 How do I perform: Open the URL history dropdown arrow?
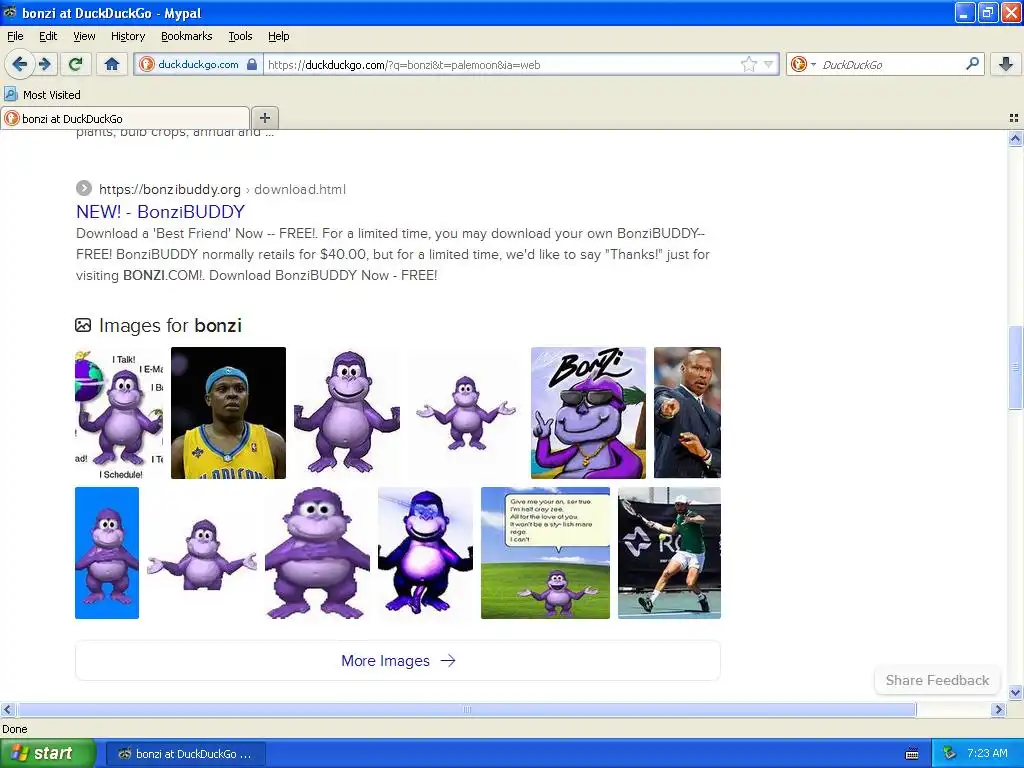[769, 64]
